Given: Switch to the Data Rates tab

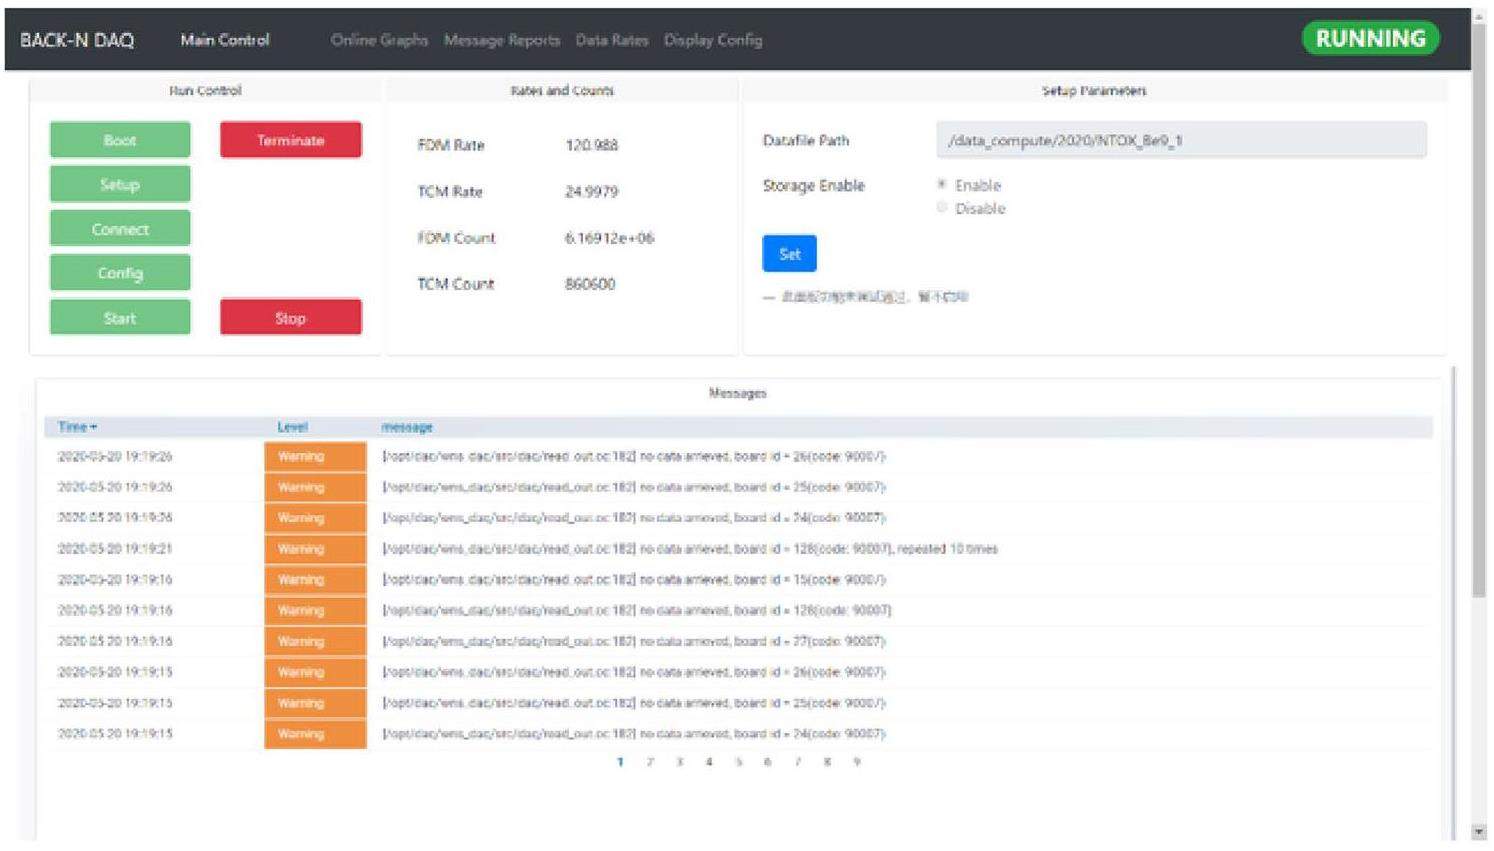Looking at the screenshot, I should click(x=612, y=40).
